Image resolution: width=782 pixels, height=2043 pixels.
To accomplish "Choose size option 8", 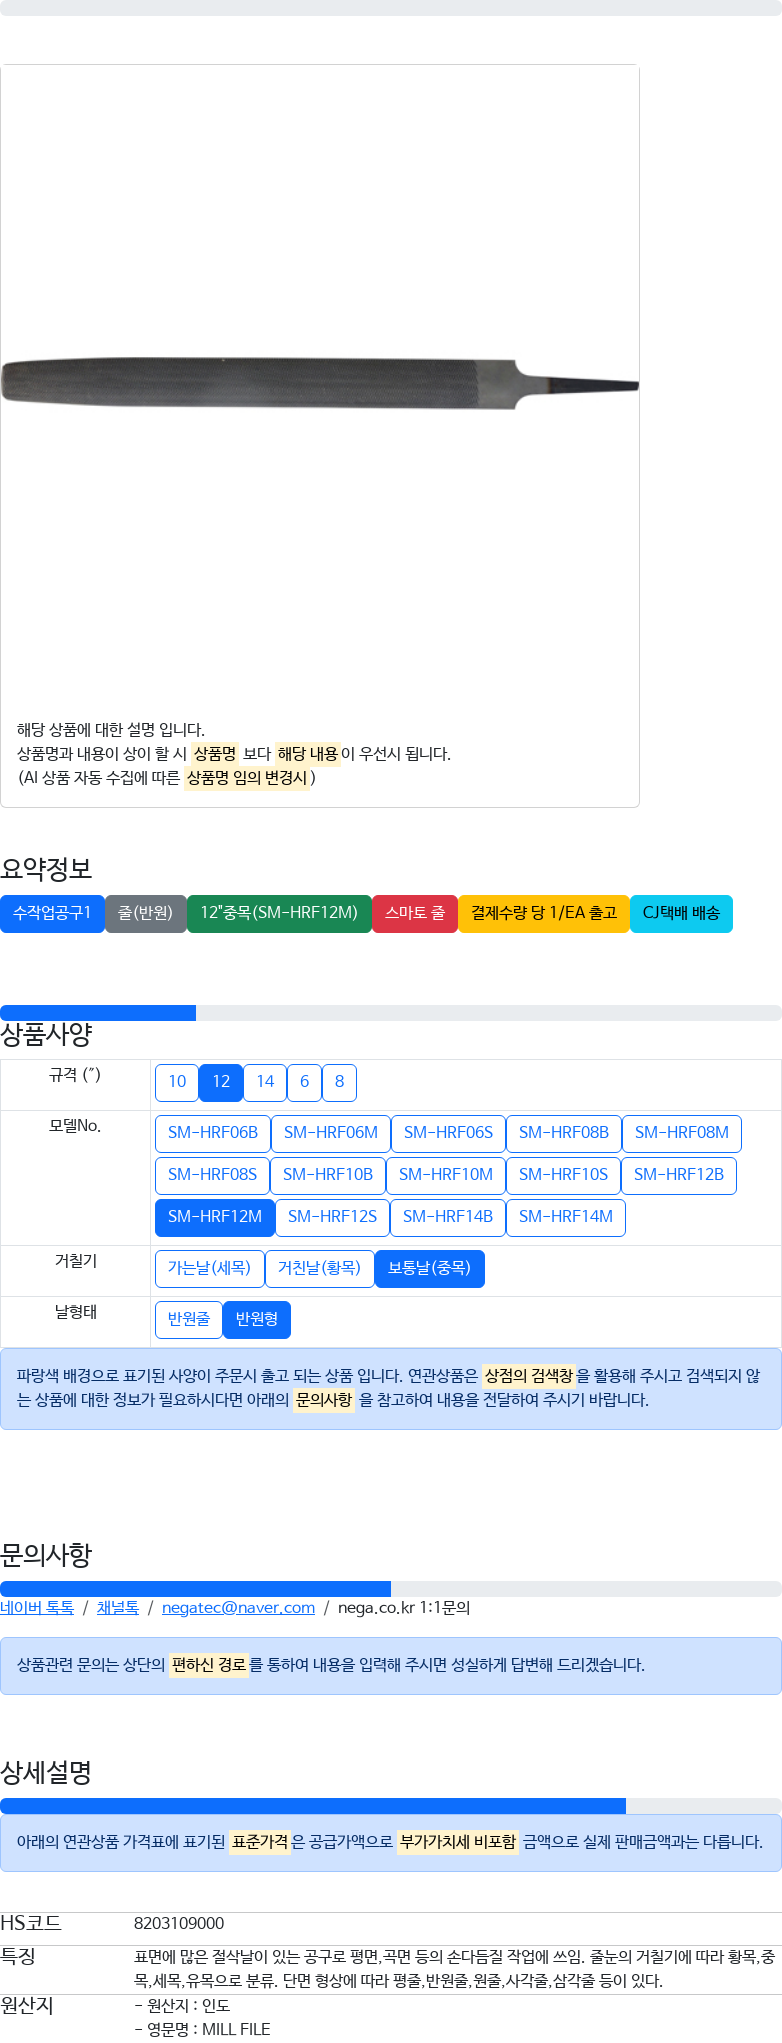I will pyautogui.click(x=339, y=1082).
